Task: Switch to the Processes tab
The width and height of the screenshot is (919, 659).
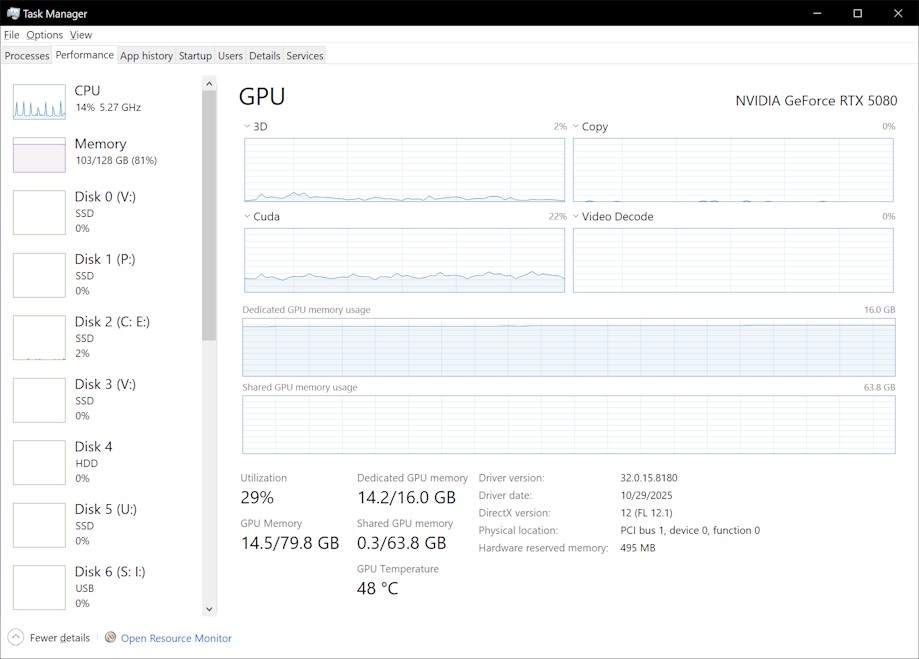Action: coord(27,56)
